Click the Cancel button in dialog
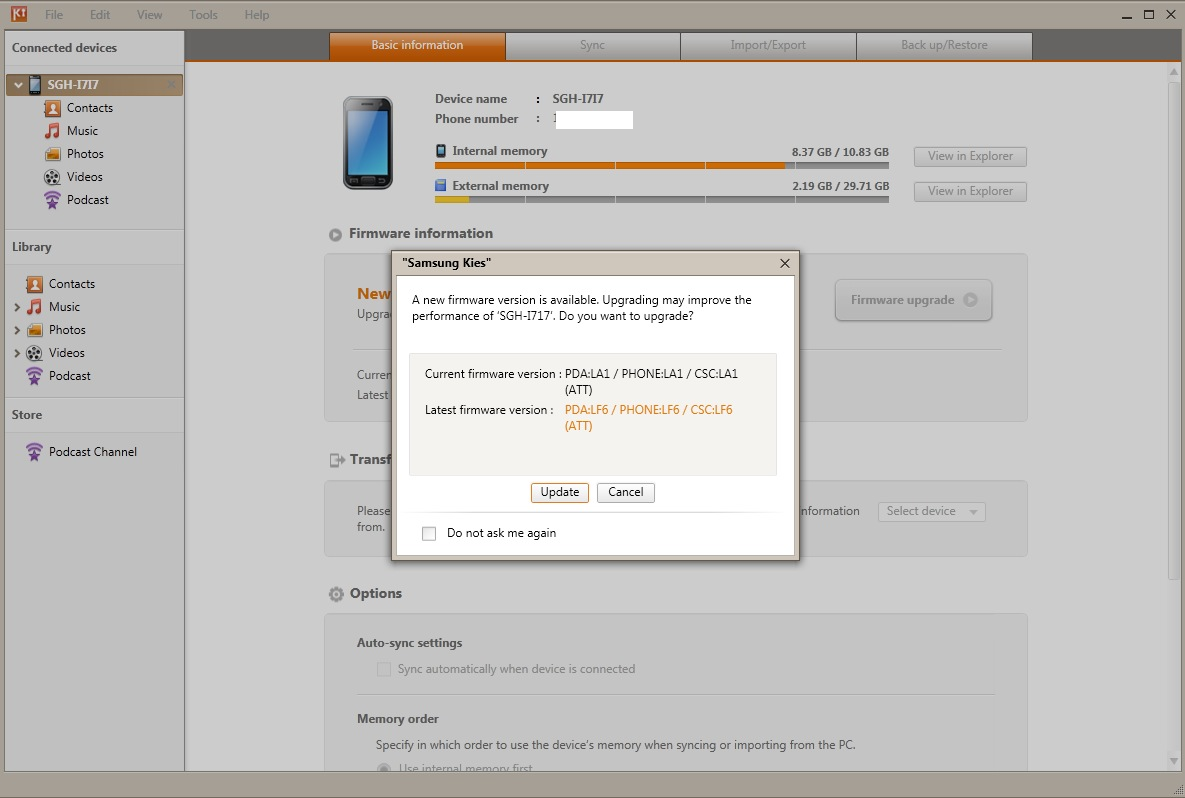The height and width of the screenshot is (798, 1185). tap(626, 492)
